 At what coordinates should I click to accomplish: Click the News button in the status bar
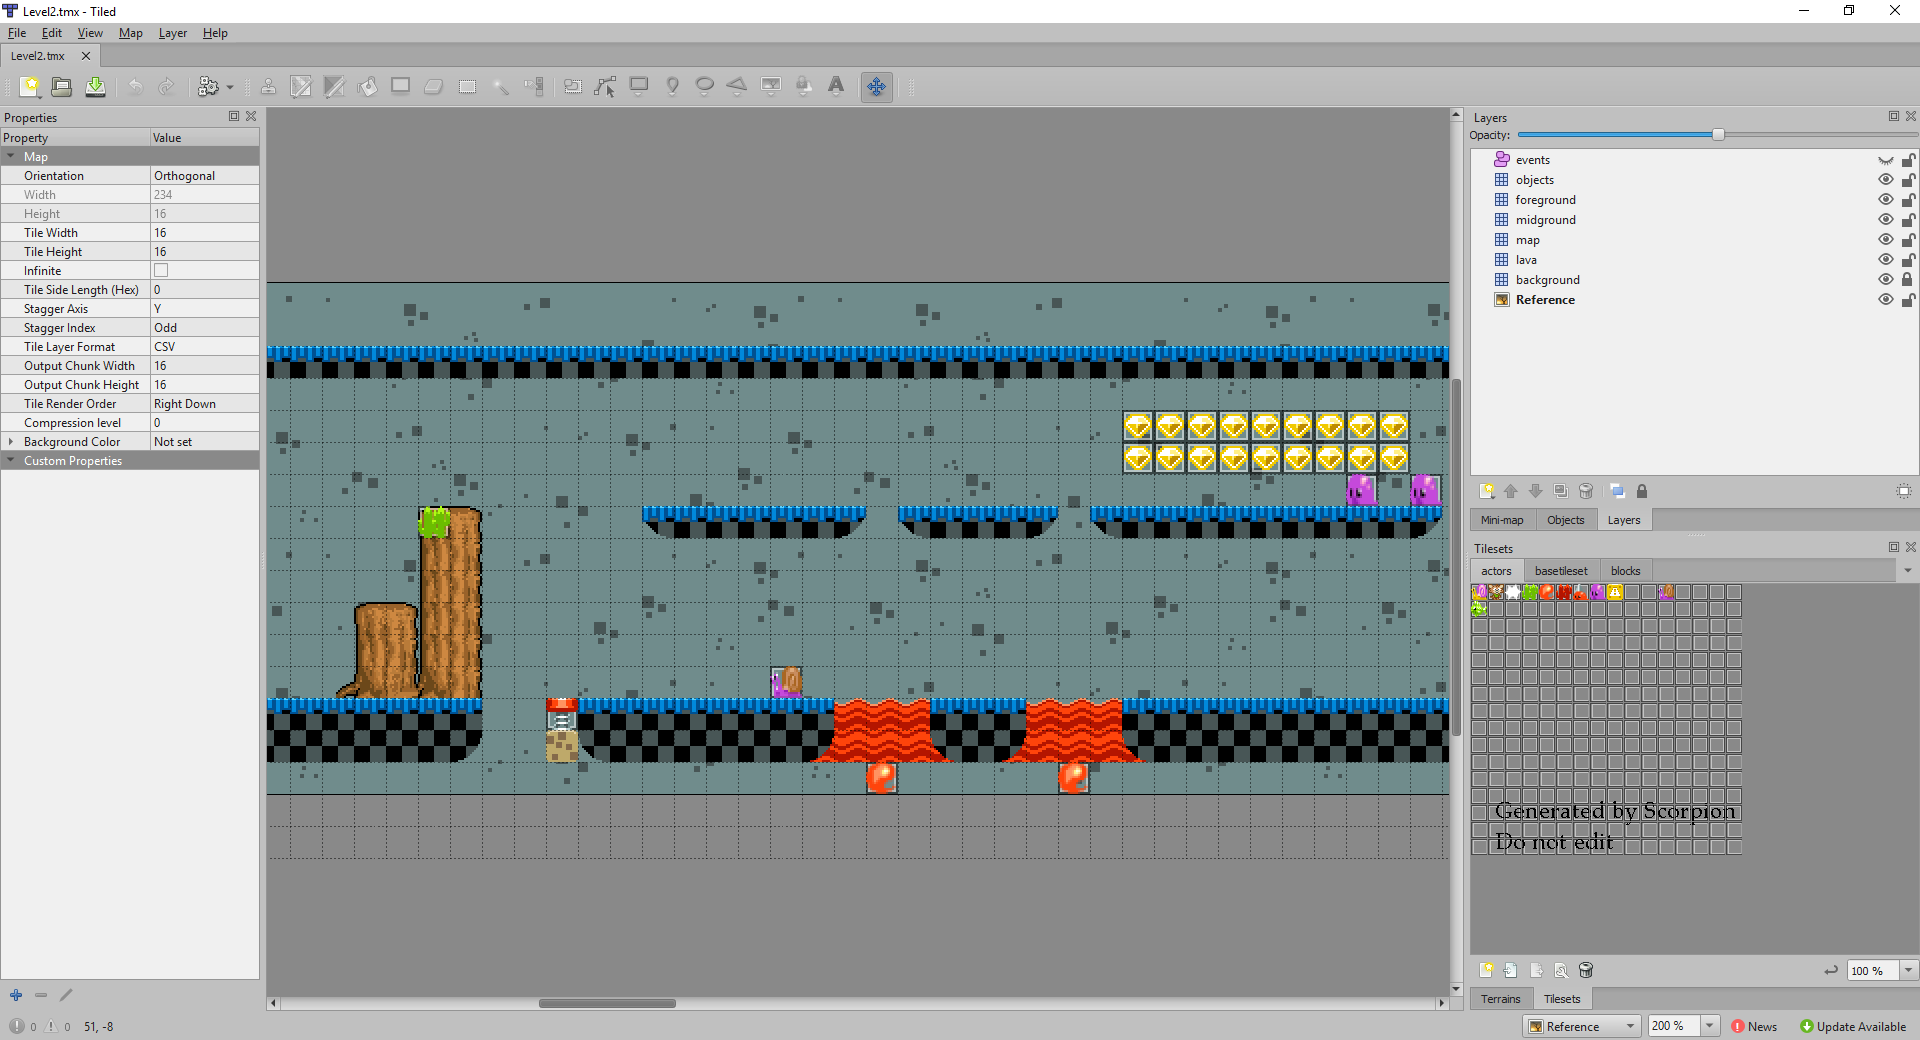pos(1754,1026)
